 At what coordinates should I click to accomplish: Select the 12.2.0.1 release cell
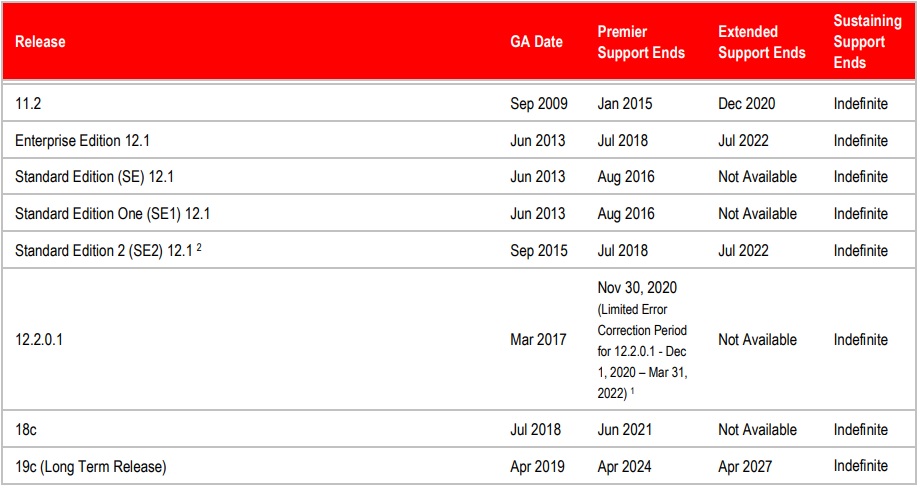[39, 340]
